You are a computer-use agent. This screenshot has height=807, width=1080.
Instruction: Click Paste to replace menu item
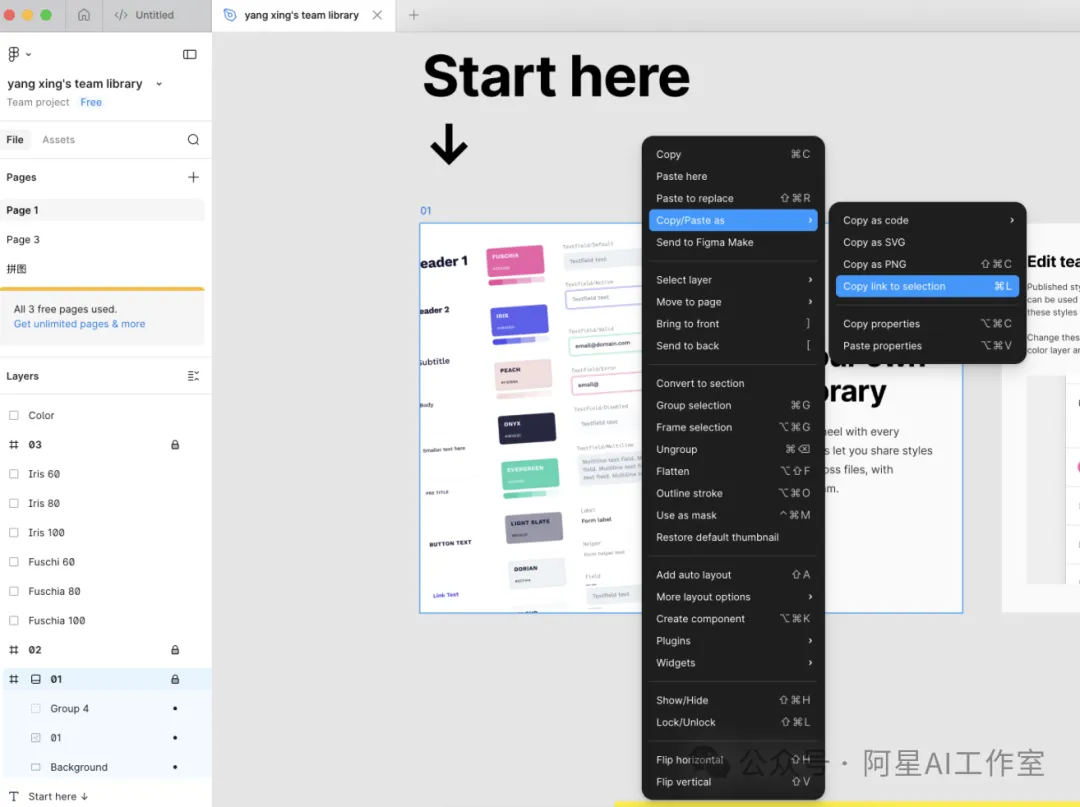click(x=733, y=198)
